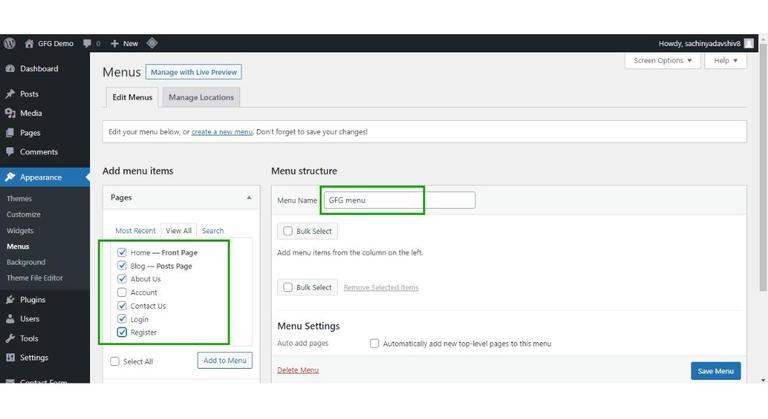This screenshot has height=419, width=768.
Task: Click the Save Menu button
Action: (715, 371)
